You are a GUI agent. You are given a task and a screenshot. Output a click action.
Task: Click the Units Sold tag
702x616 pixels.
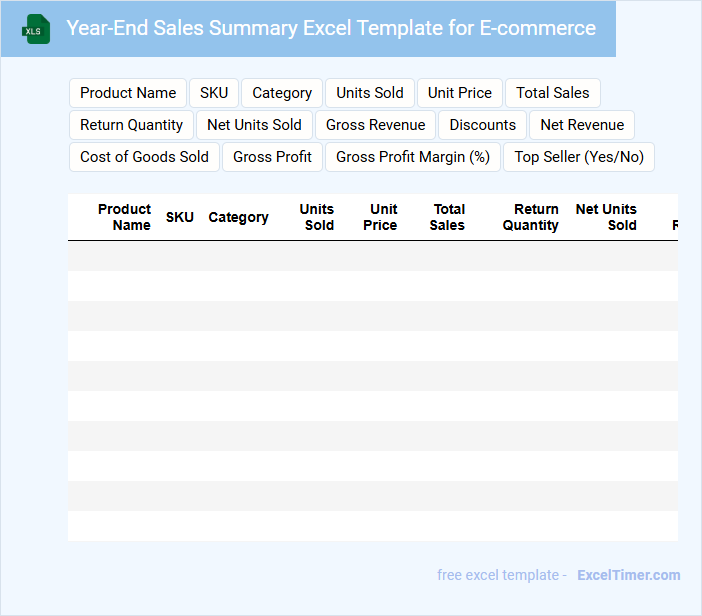pos(370,93)
